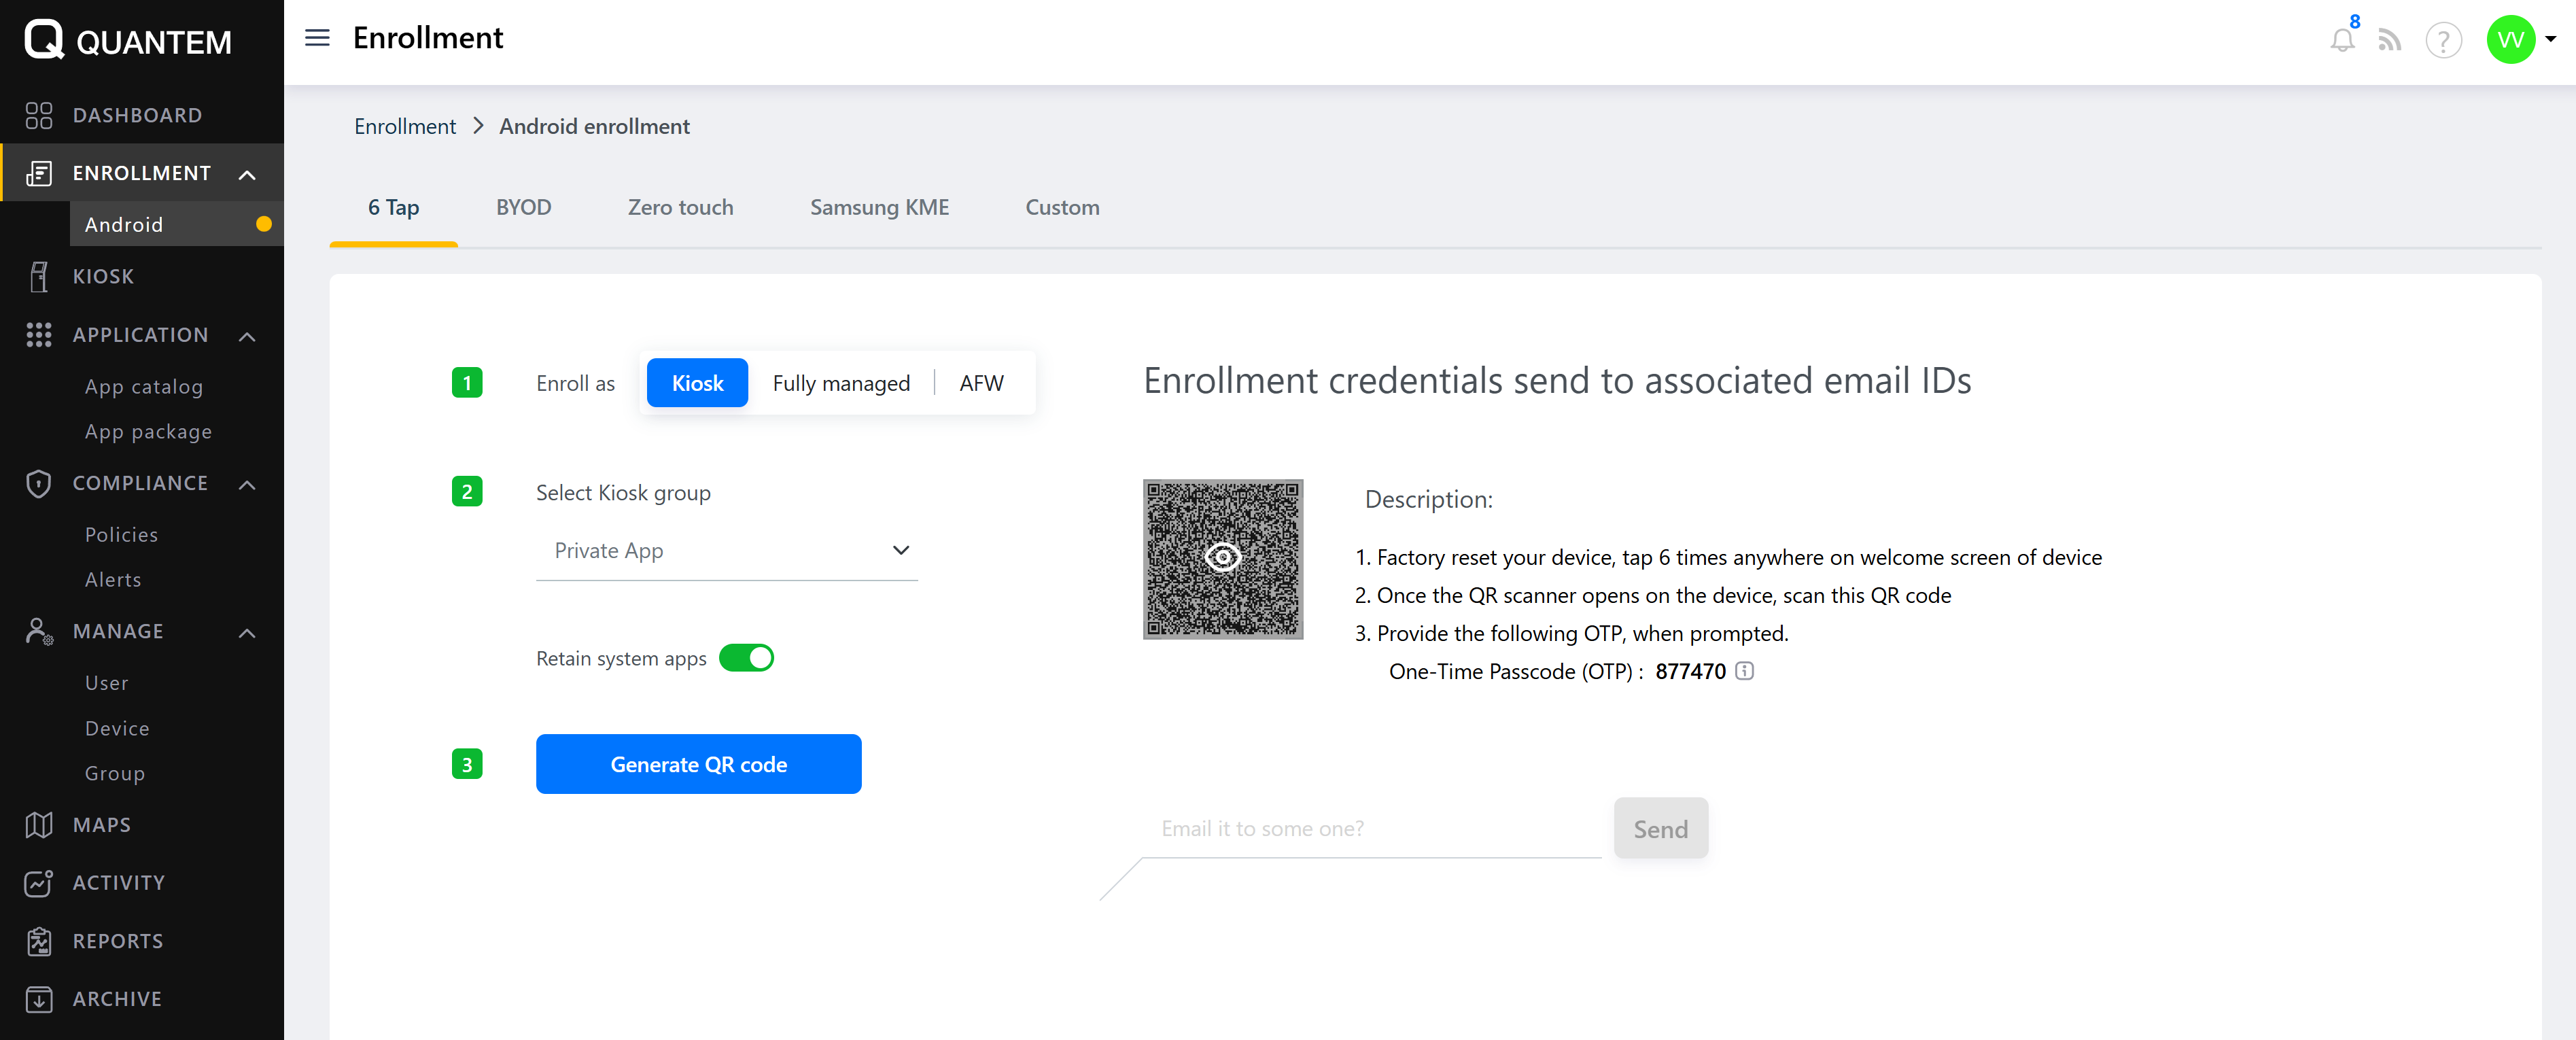Open the Kiosk sidebar section

103,276
